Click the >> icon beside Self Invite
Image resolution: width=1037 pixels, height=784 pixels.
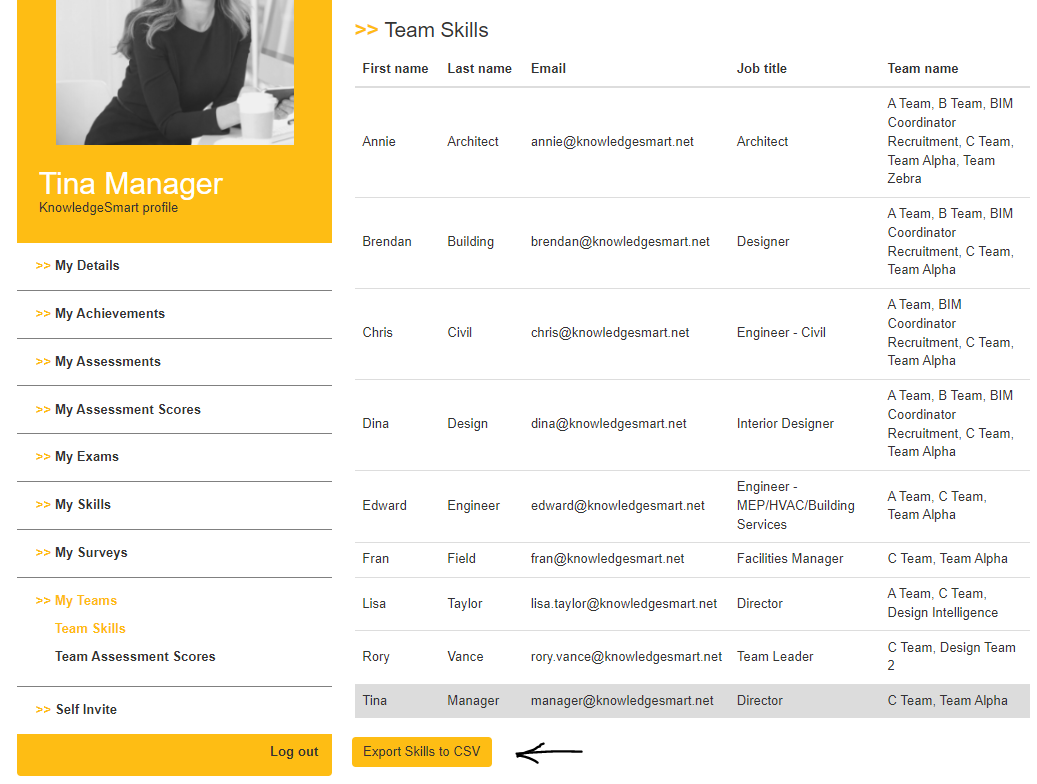coord(45,709)
